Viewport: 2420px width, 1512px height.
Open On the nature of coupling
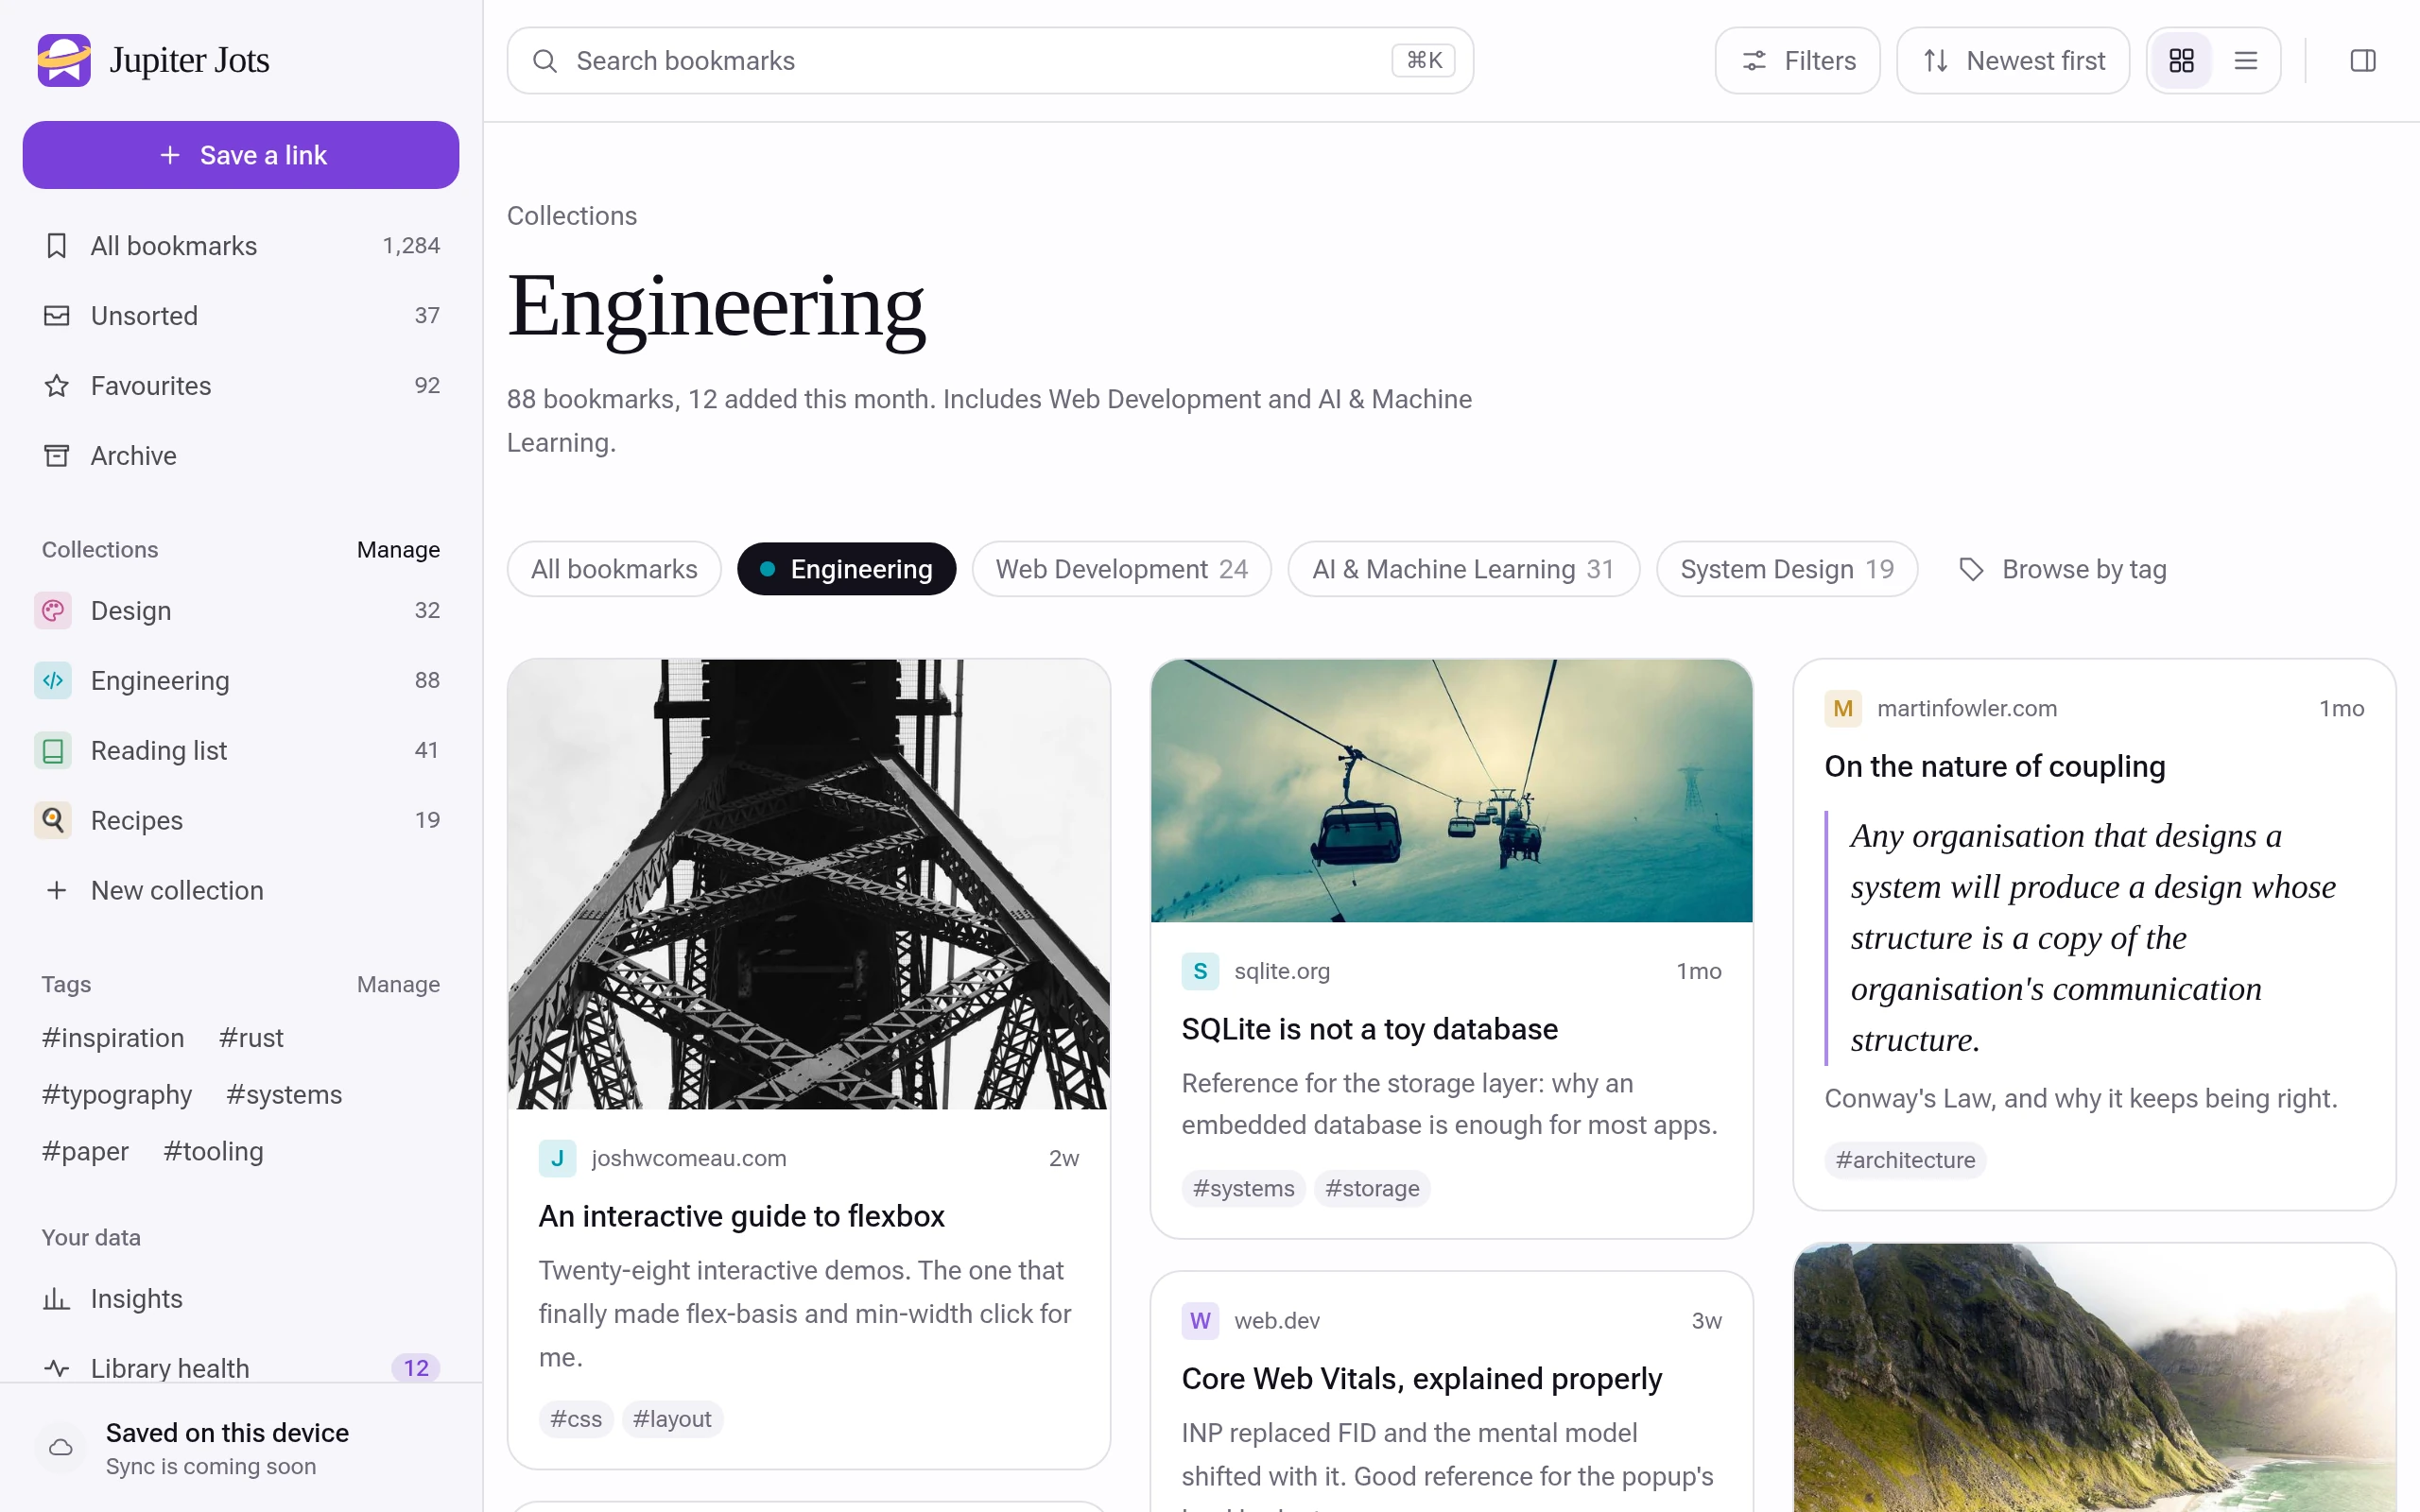point(1994,767)
